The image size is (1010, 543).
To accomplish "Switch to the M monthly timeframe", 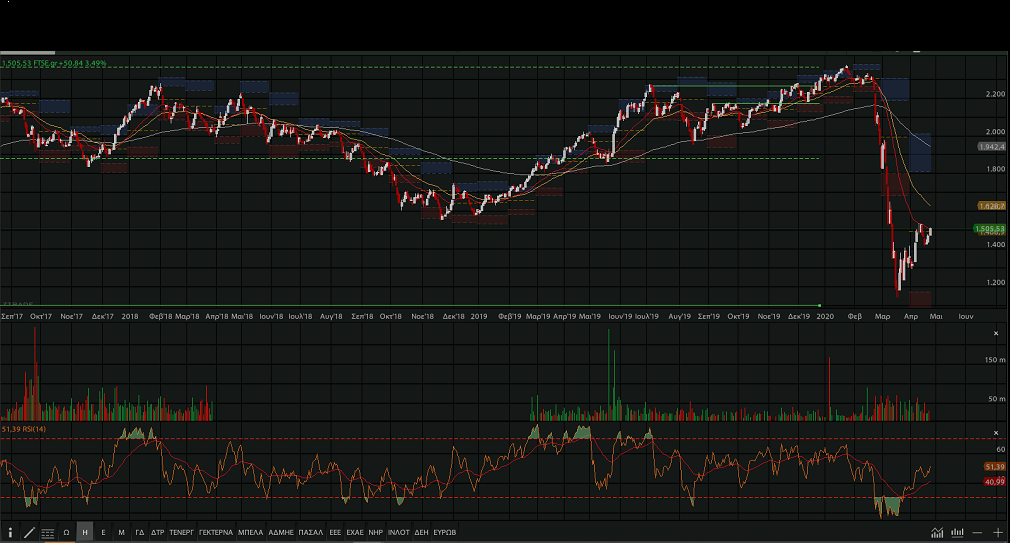I will click(121, 533).
